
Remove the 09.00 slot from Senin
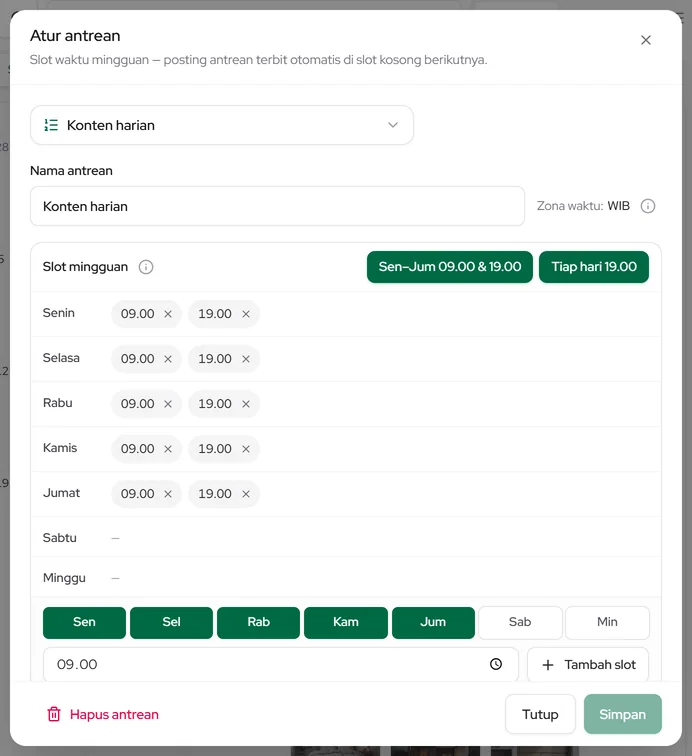point(168,314)
